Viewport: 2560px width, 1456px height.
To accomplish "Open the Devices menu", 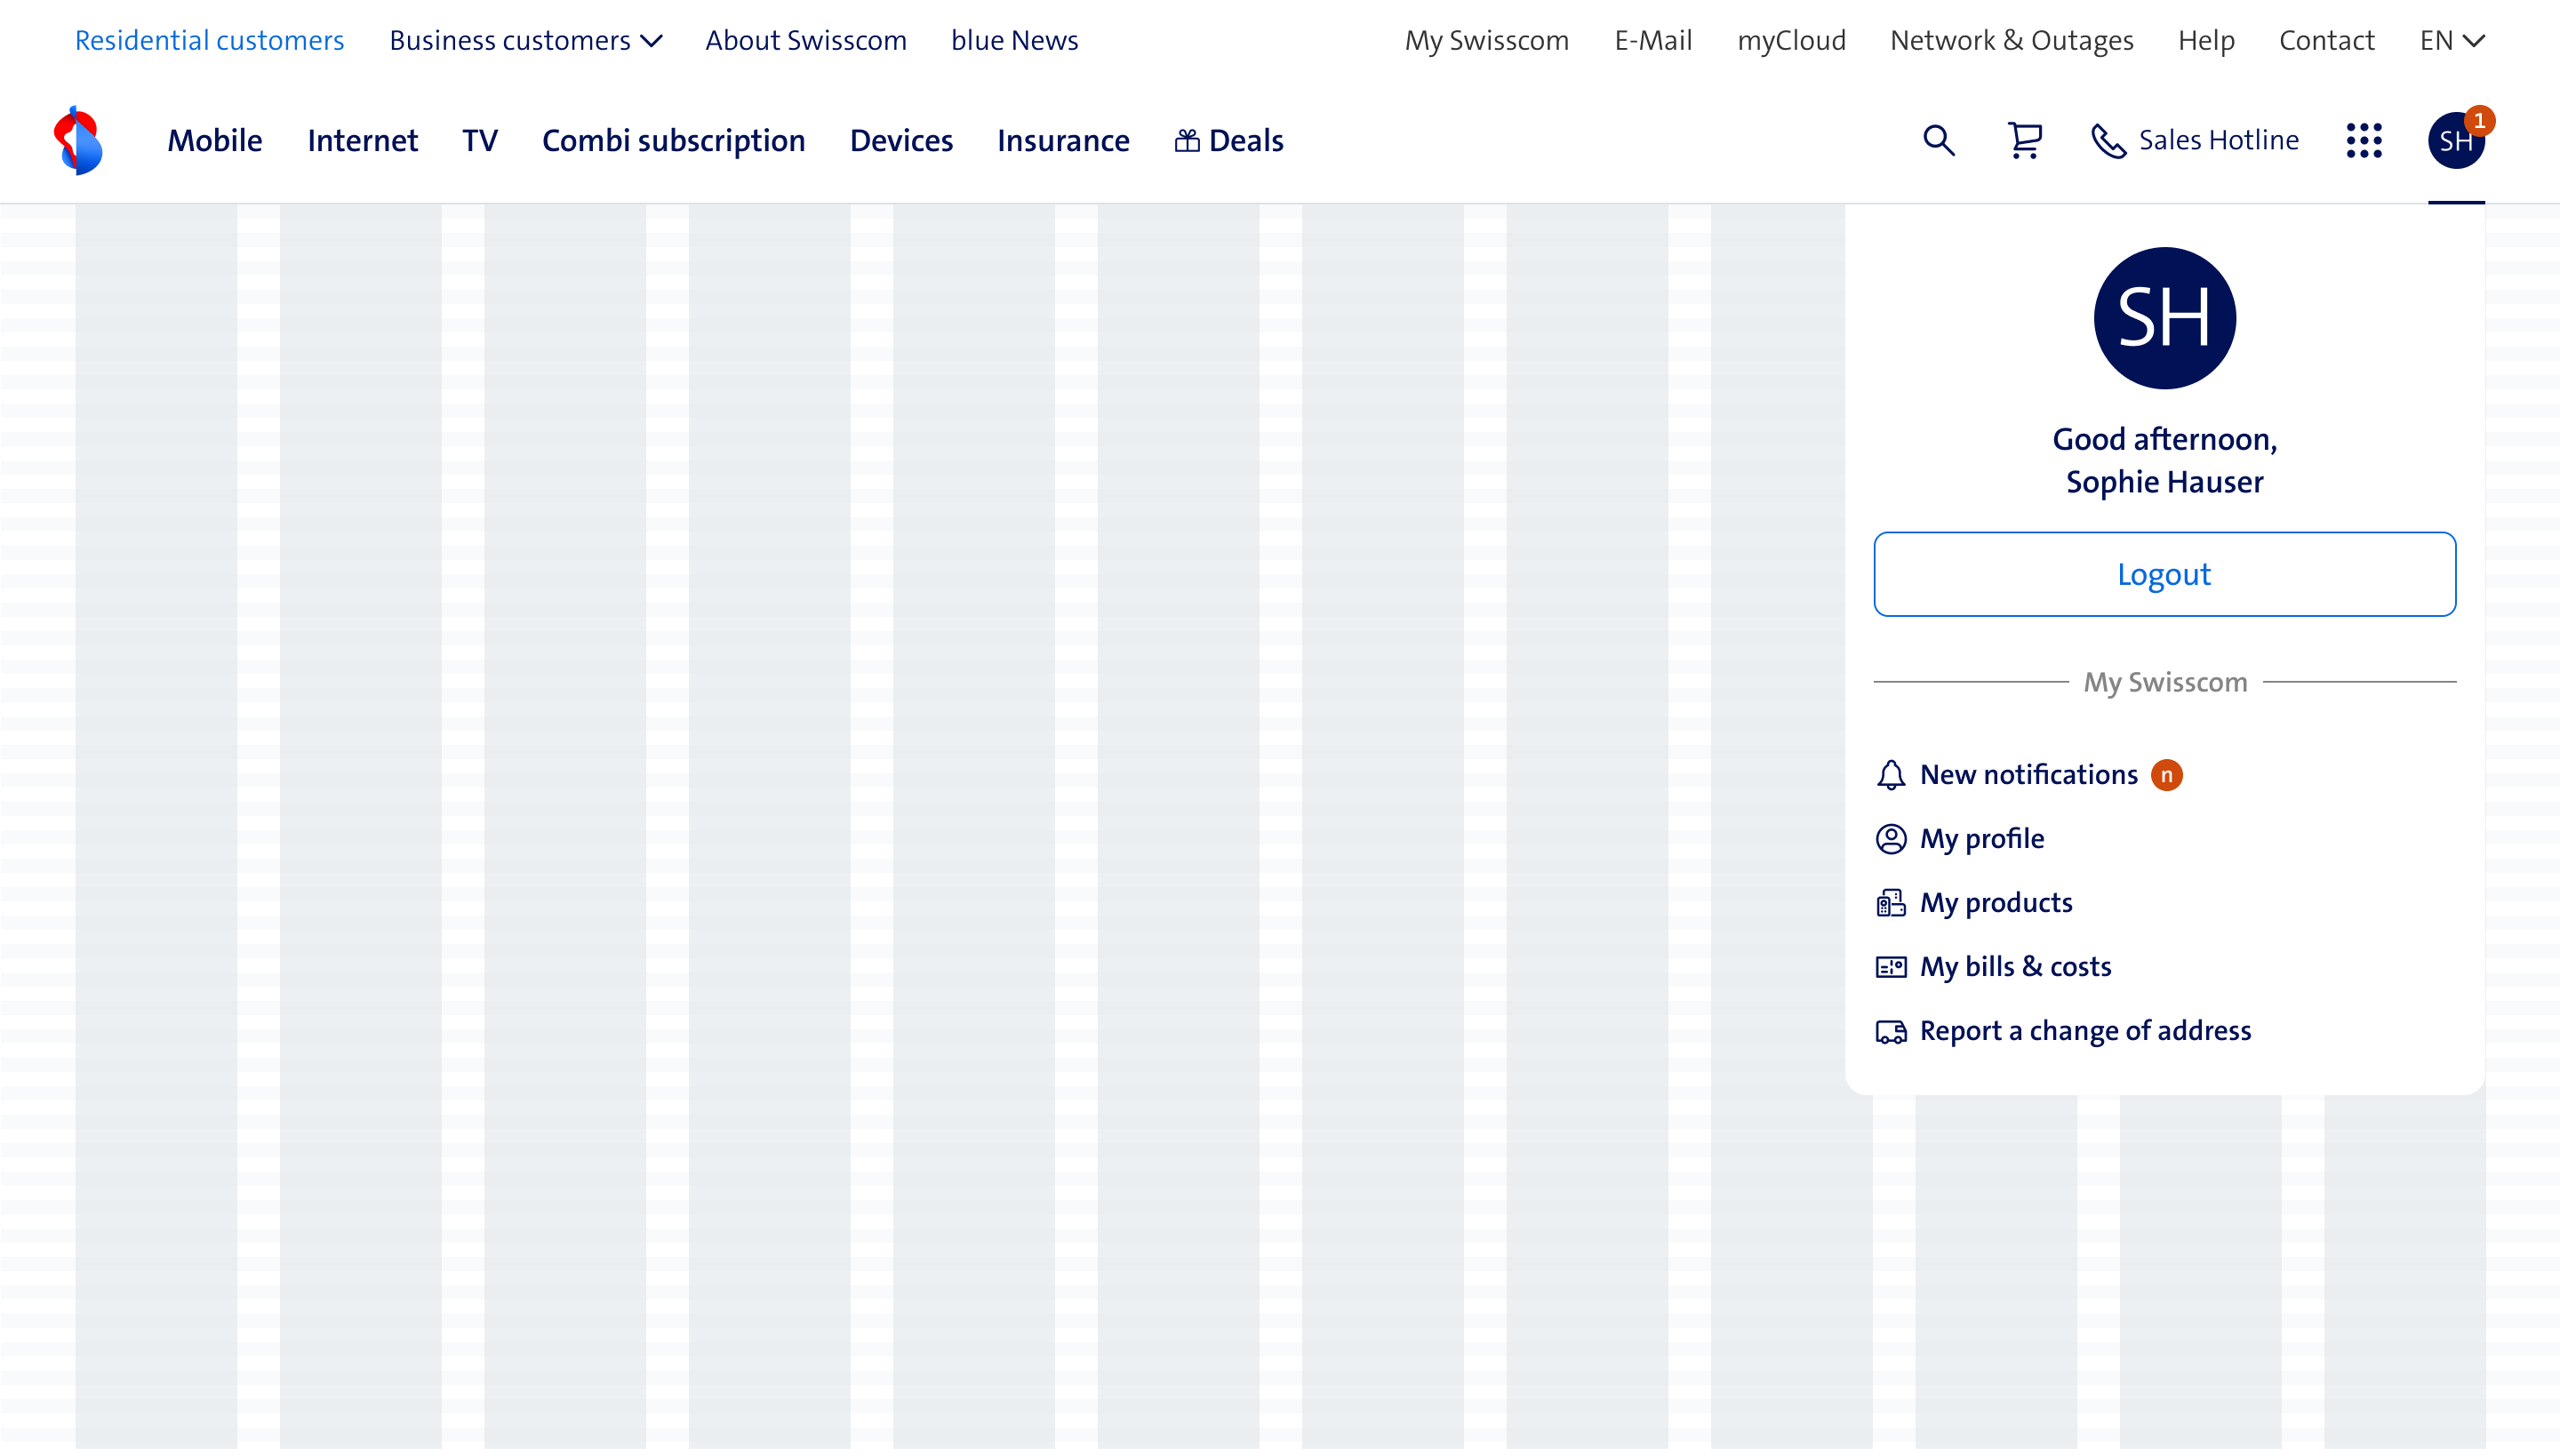I will click(901, 140).
